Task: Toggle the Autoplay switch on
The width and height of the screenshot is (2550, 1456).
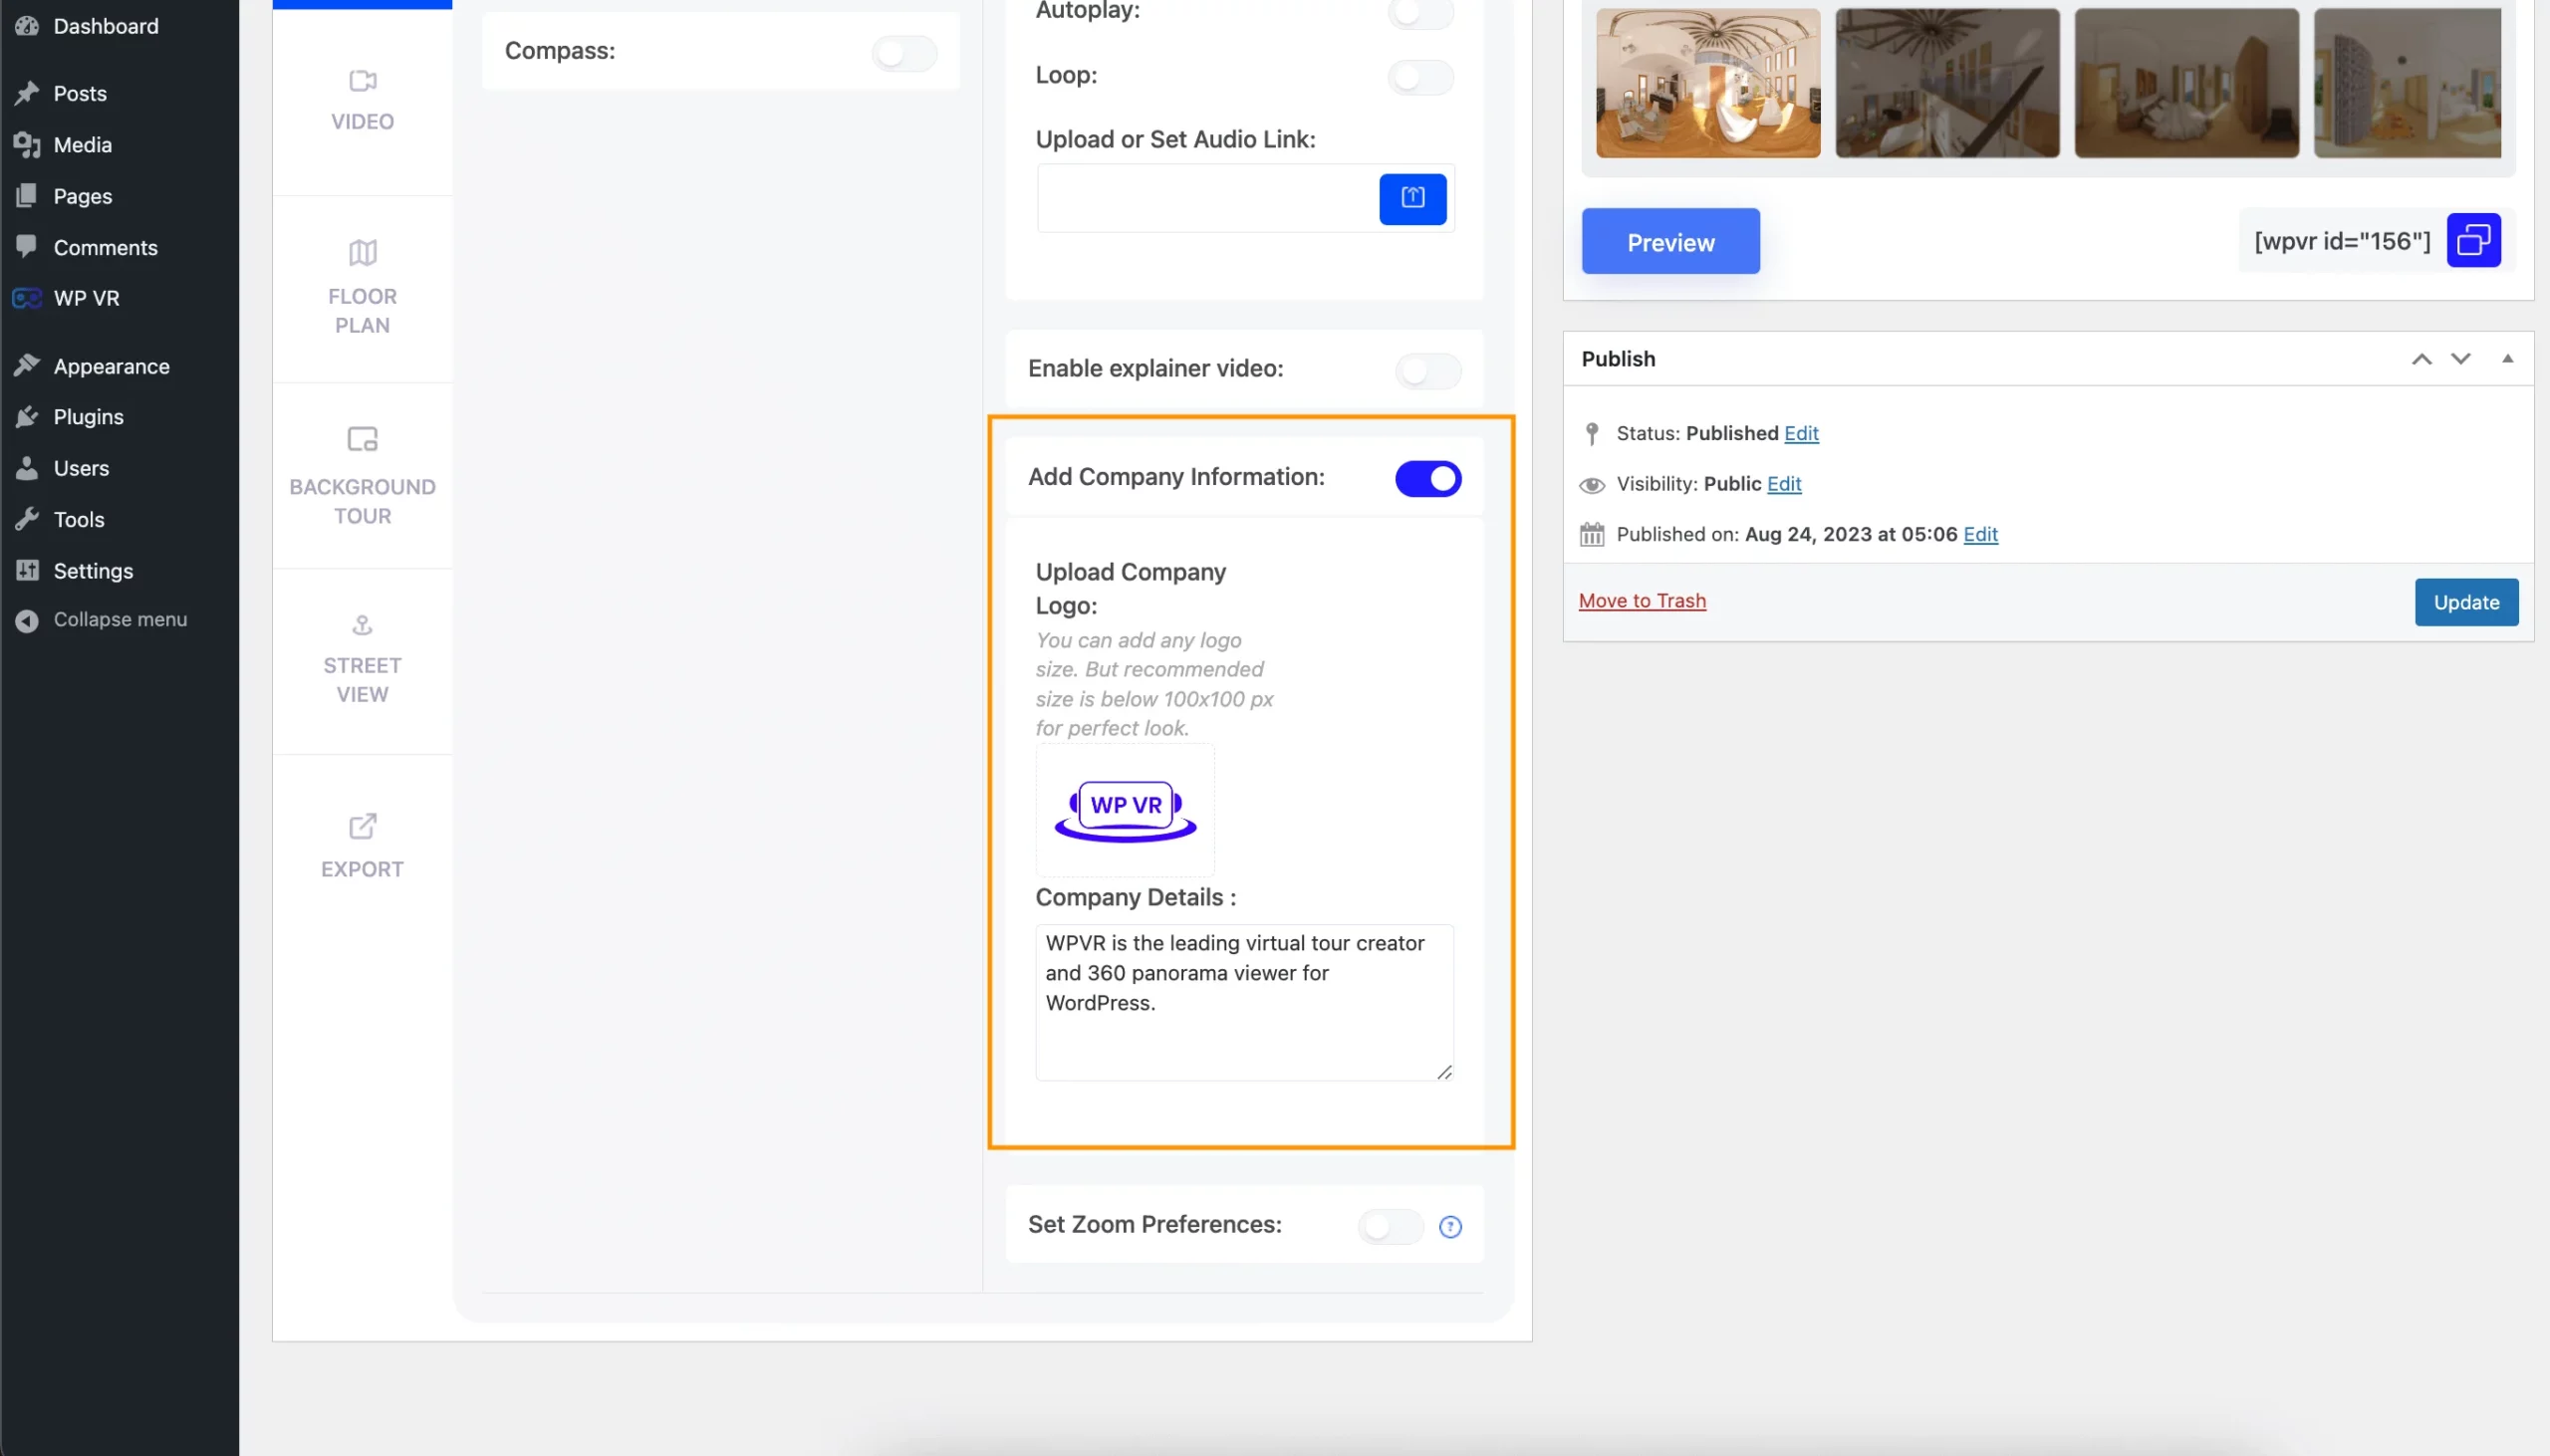Action: coord(1422,11)
